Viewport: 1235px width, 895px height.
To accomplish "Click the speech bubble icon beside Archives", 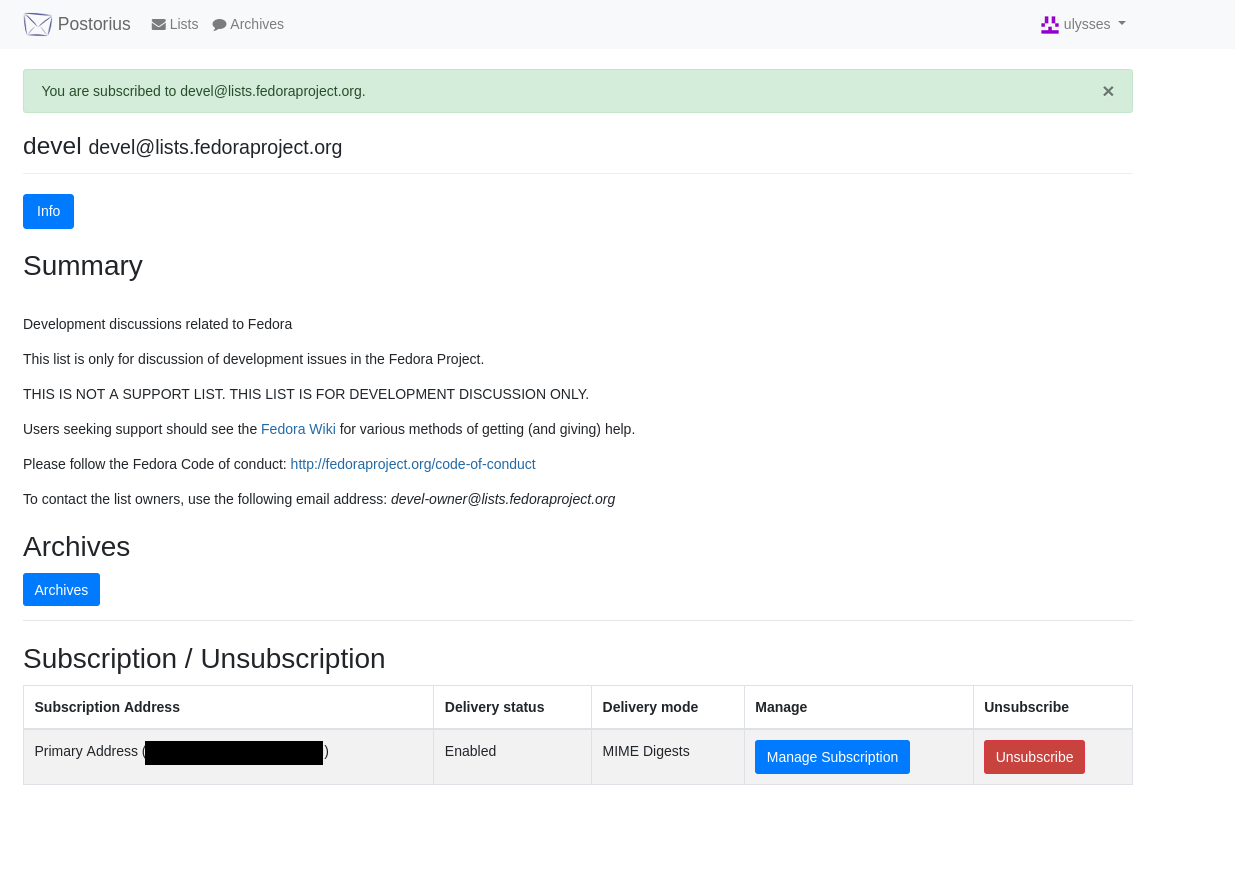I will tap(220, 24).
